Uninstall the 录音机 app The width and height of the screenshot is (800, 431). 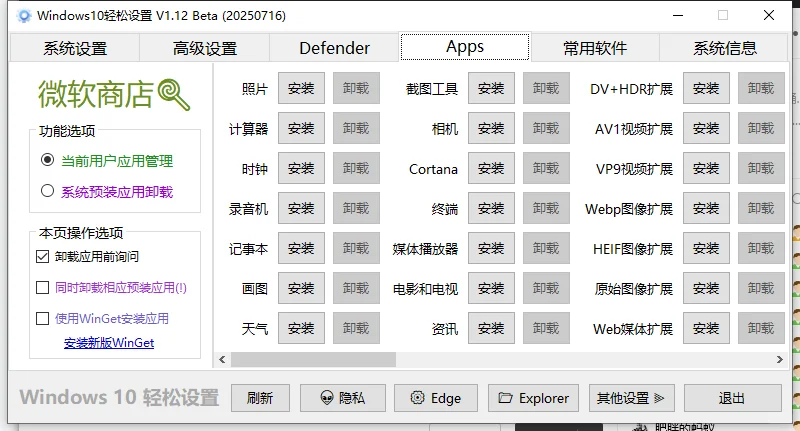coord(356,208)
